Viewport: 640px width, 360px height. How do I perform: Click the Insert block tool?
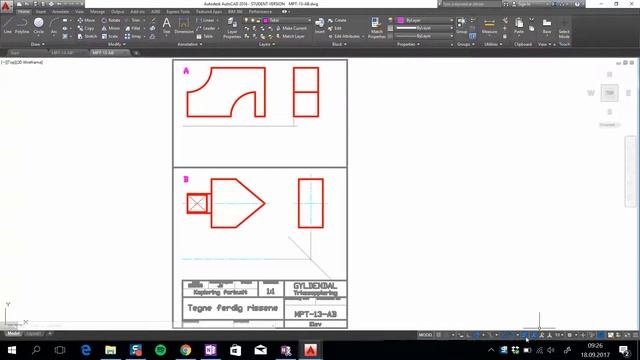click(320, 25)
